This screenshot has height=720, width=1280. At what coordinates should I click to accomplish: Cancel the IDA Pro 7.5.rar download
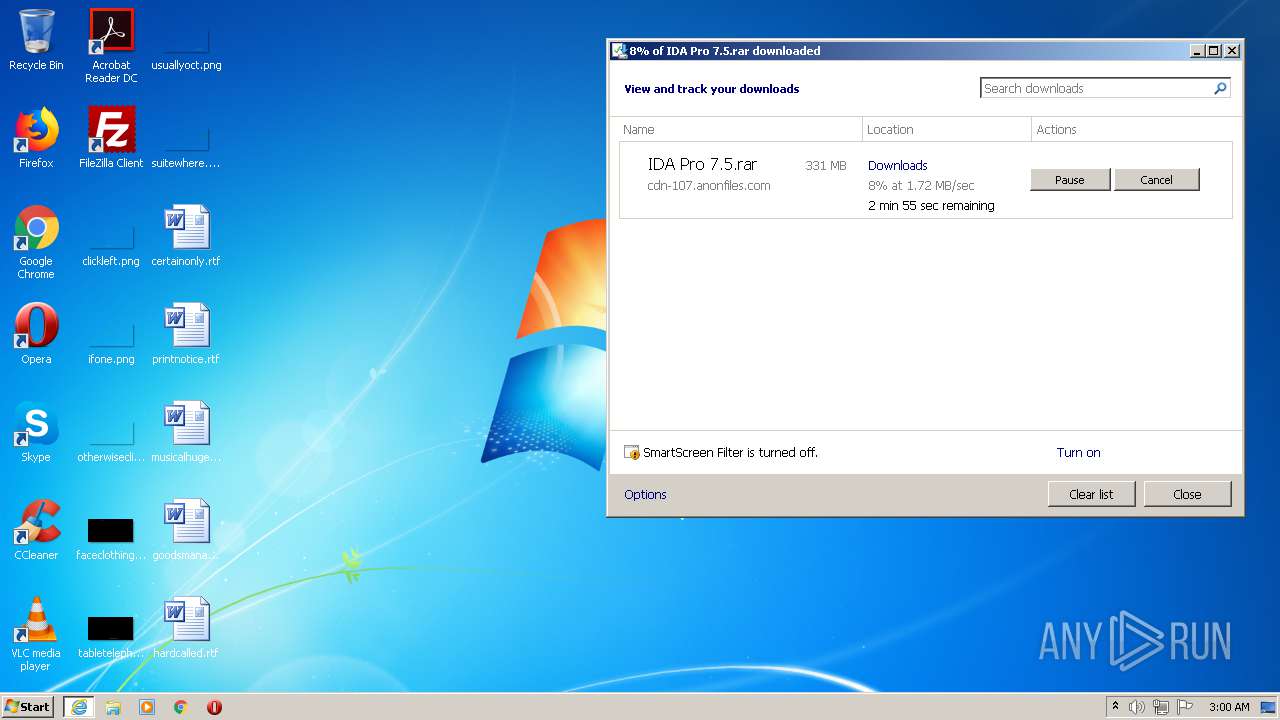point(1156,180)
